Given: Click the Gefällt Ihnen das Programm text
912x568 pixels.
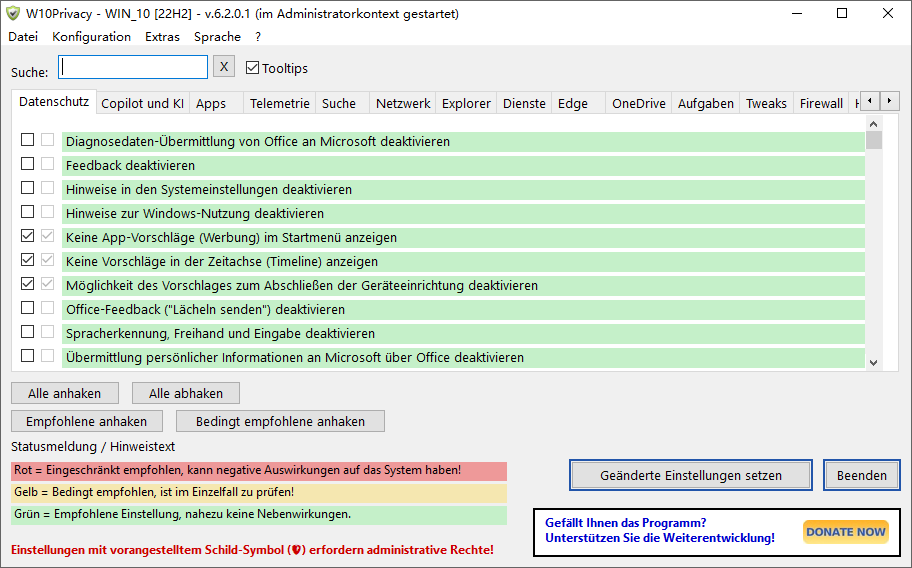Looking at the screenshot, I should coord(626,523).
